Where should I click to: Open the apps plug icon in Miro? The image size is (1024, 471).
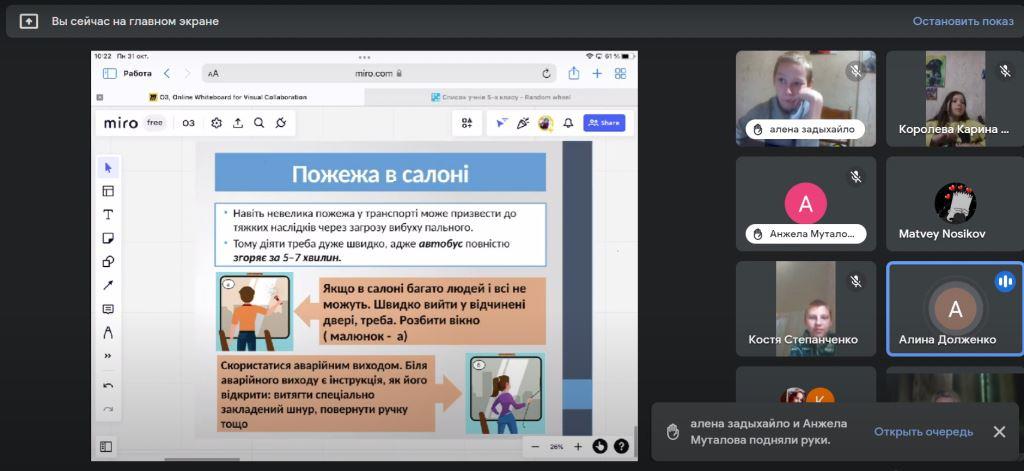(x=281, y=123)
